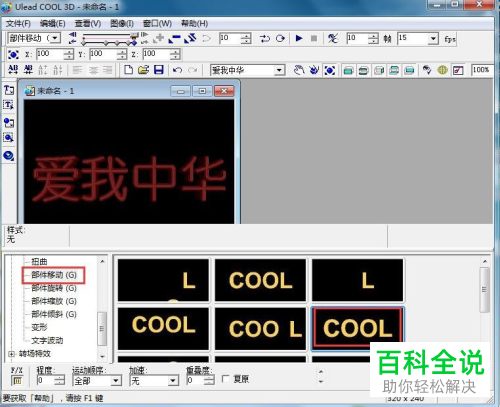
Task: Click the 100% zoom level field
Action: coord(482,70)
